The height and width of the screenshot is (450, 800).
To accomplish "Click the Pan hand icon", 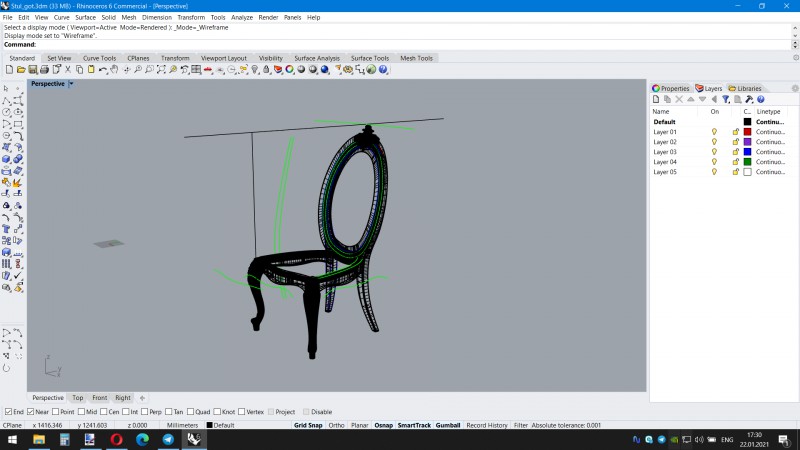I will click(114, 69).
